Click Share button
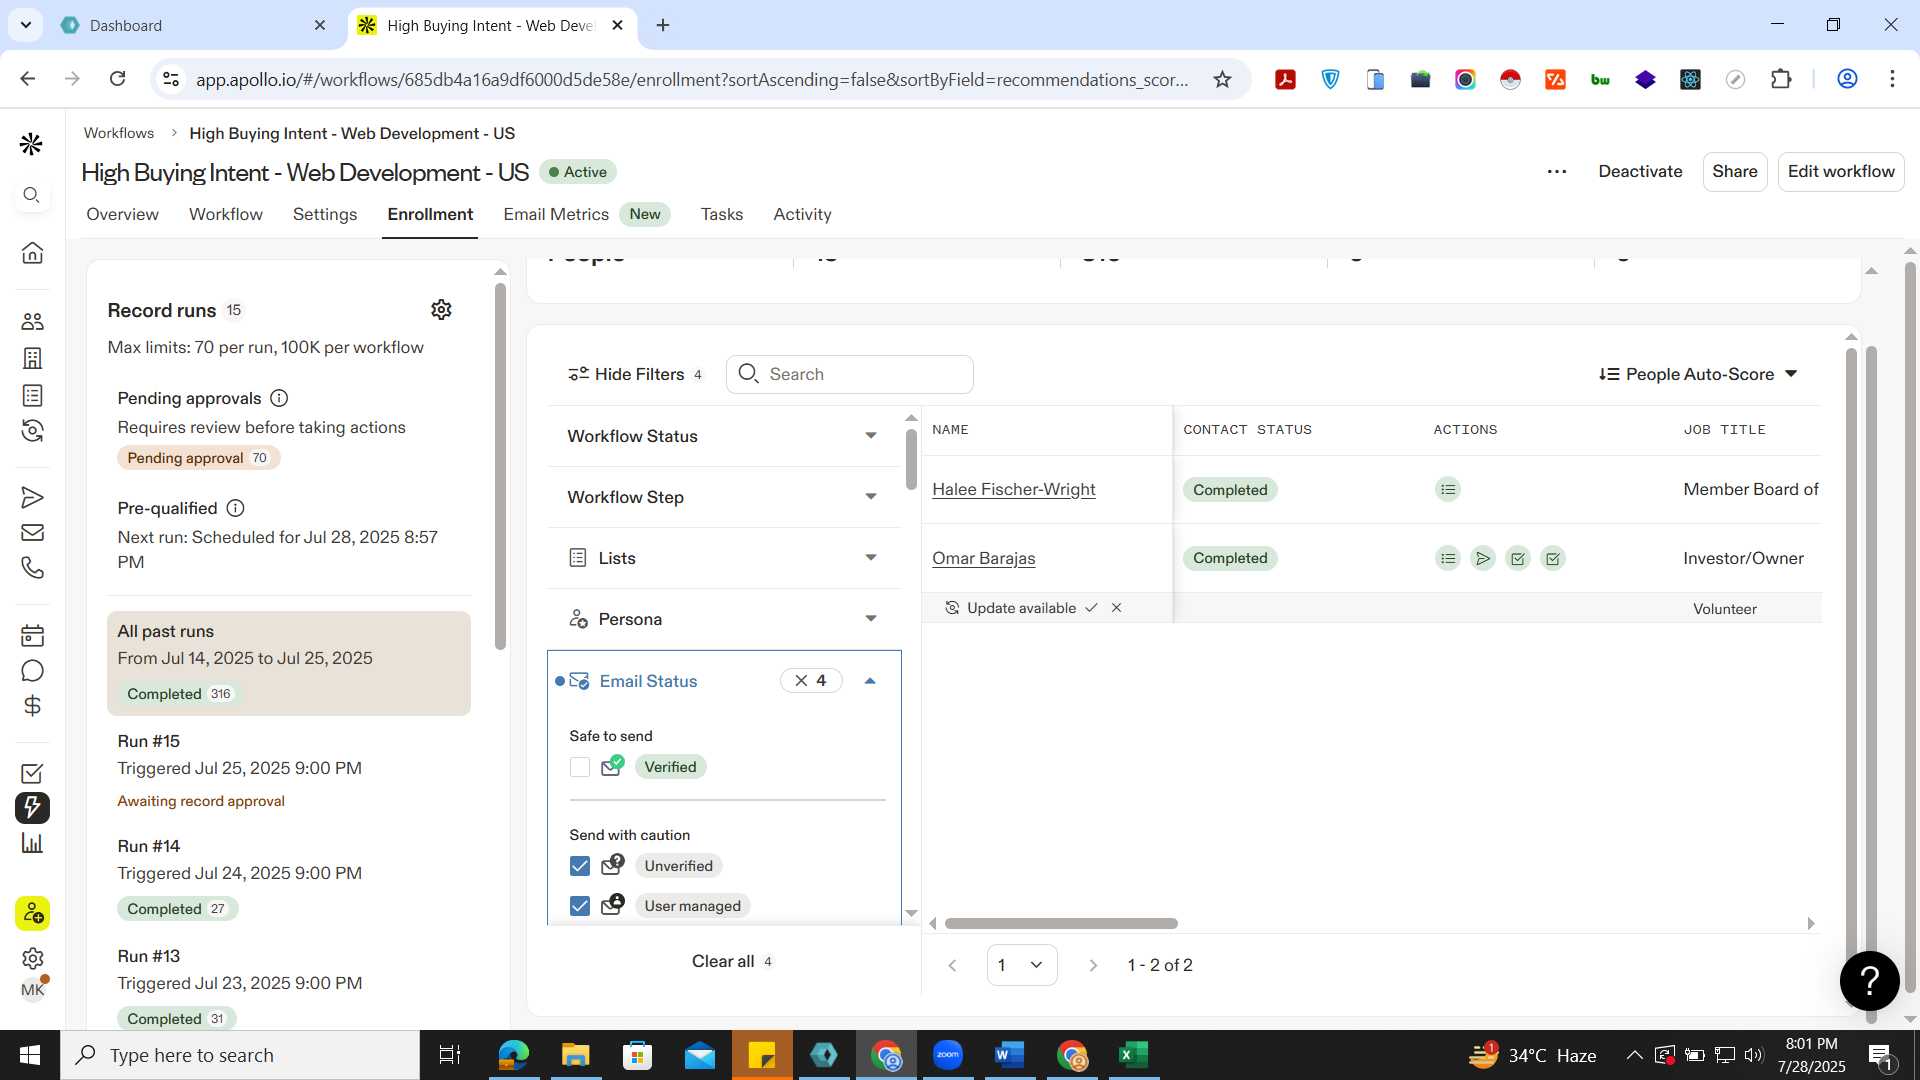The width and height of the screenshot is (1920, 1080). point(1735,171)
